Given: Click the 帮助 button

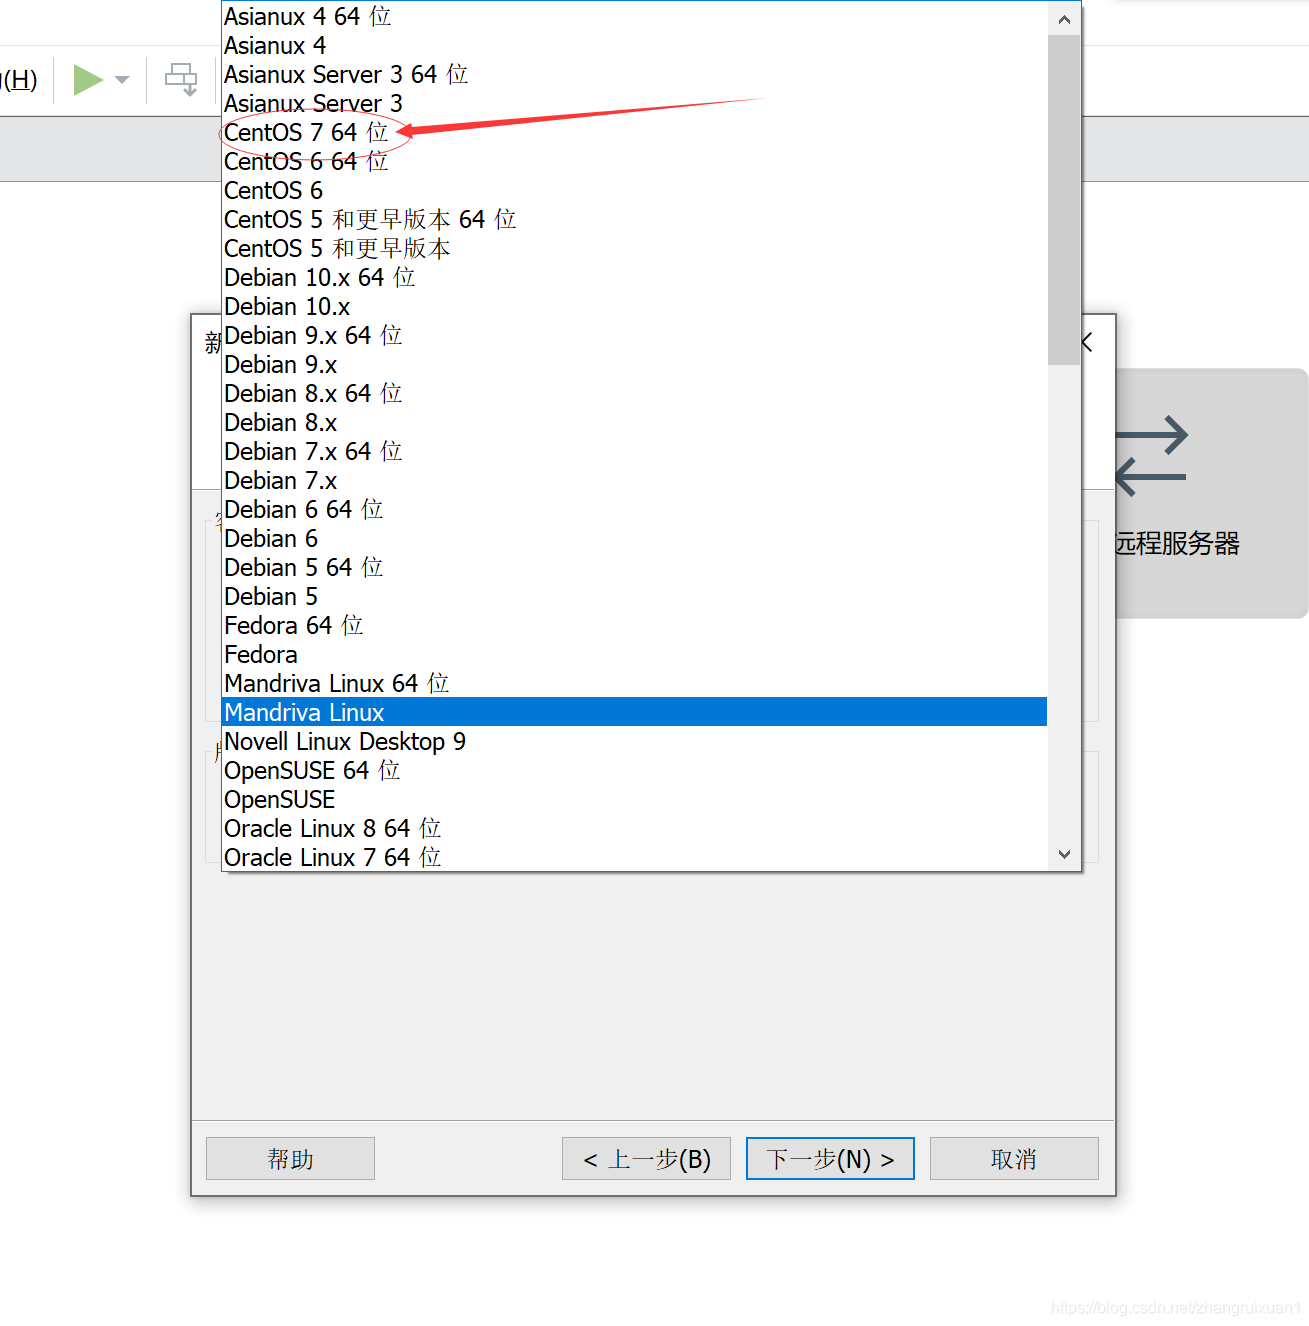Looking at the screenshot, I should point(290,1159).
